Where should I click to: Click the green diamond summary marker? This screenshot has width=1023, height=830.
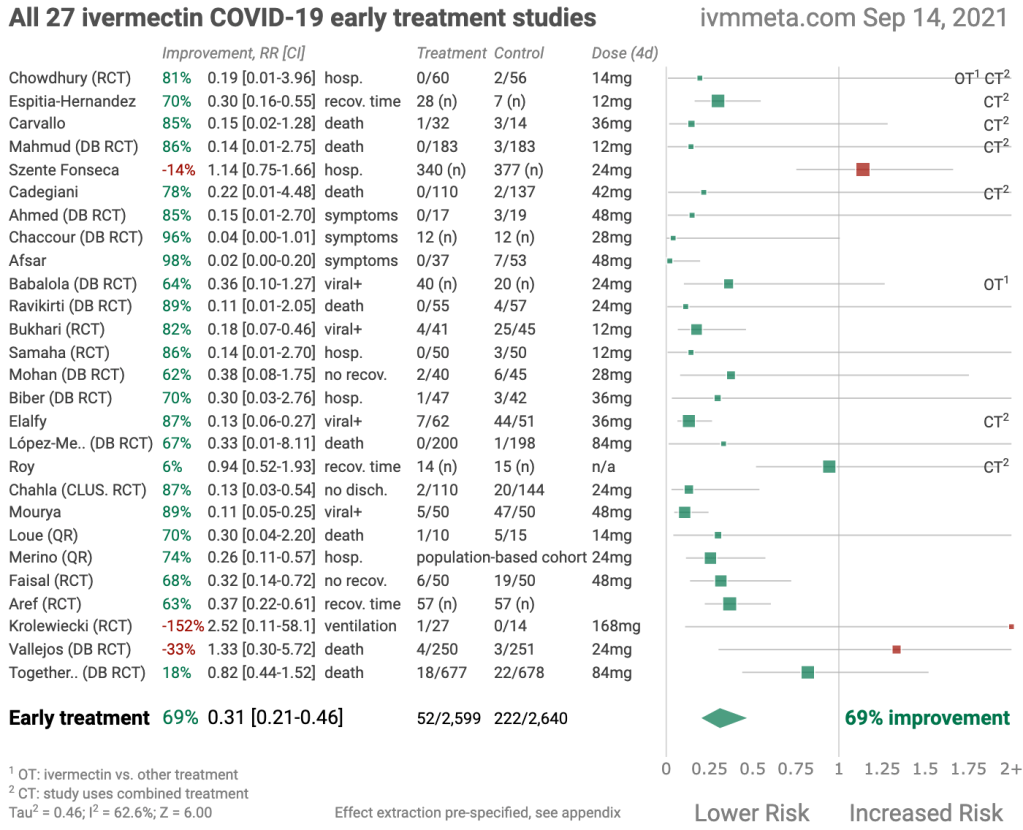click(724, 717)
